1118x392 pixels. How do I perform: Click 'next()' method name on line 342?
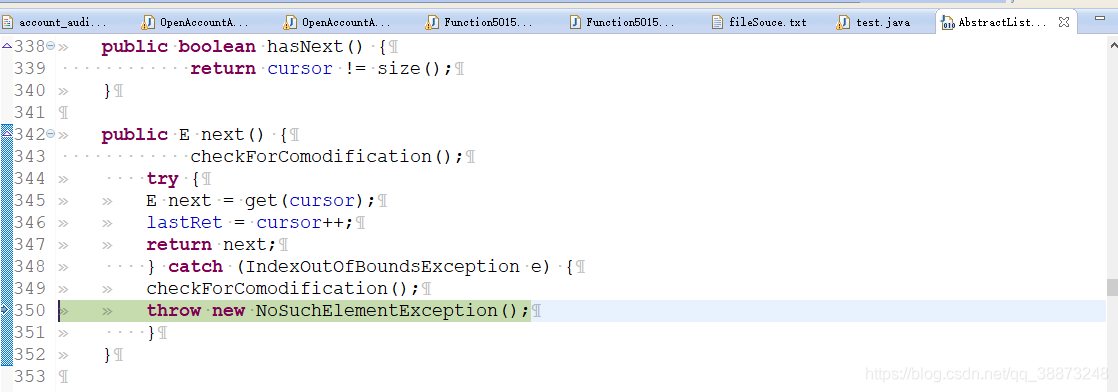pos(233,135)
